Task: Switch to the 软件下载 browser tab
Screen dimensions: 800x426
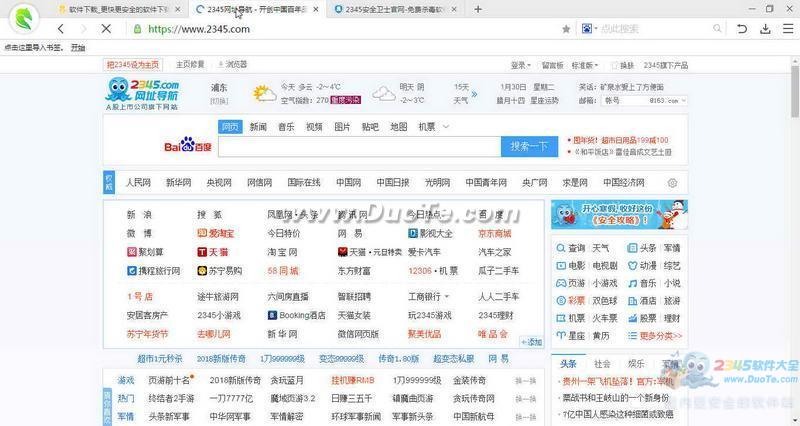Action: [x=119, y=9]
